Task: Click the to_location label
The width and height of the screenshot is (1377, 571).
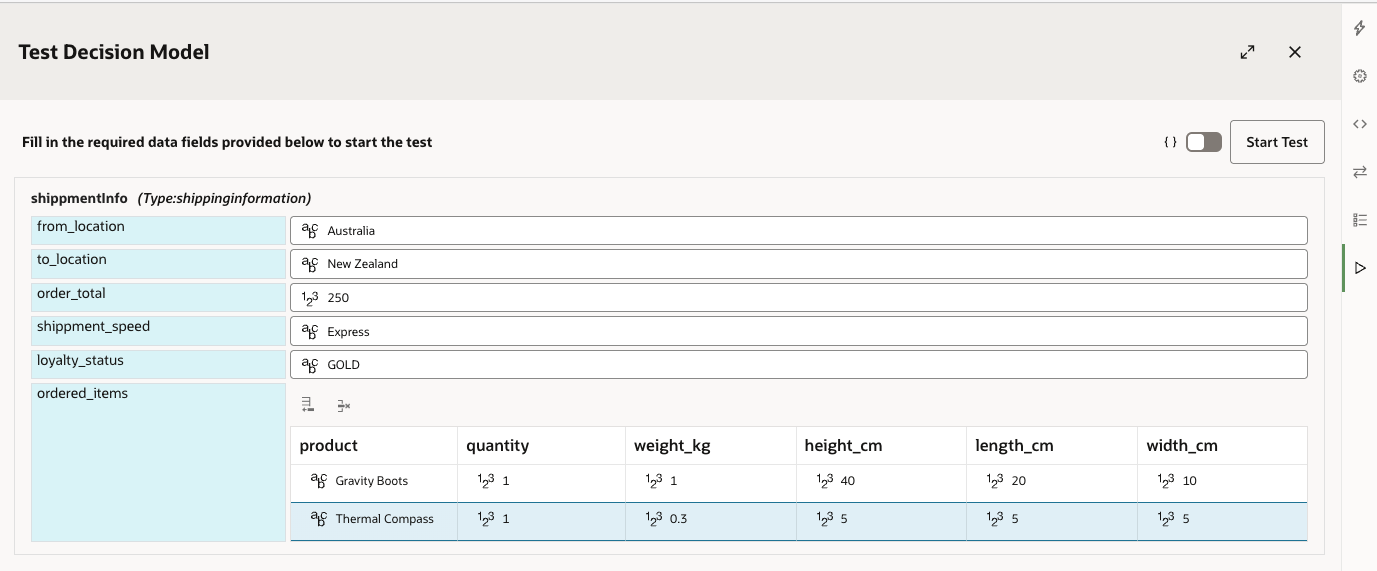Action: (x=72, y=259)
